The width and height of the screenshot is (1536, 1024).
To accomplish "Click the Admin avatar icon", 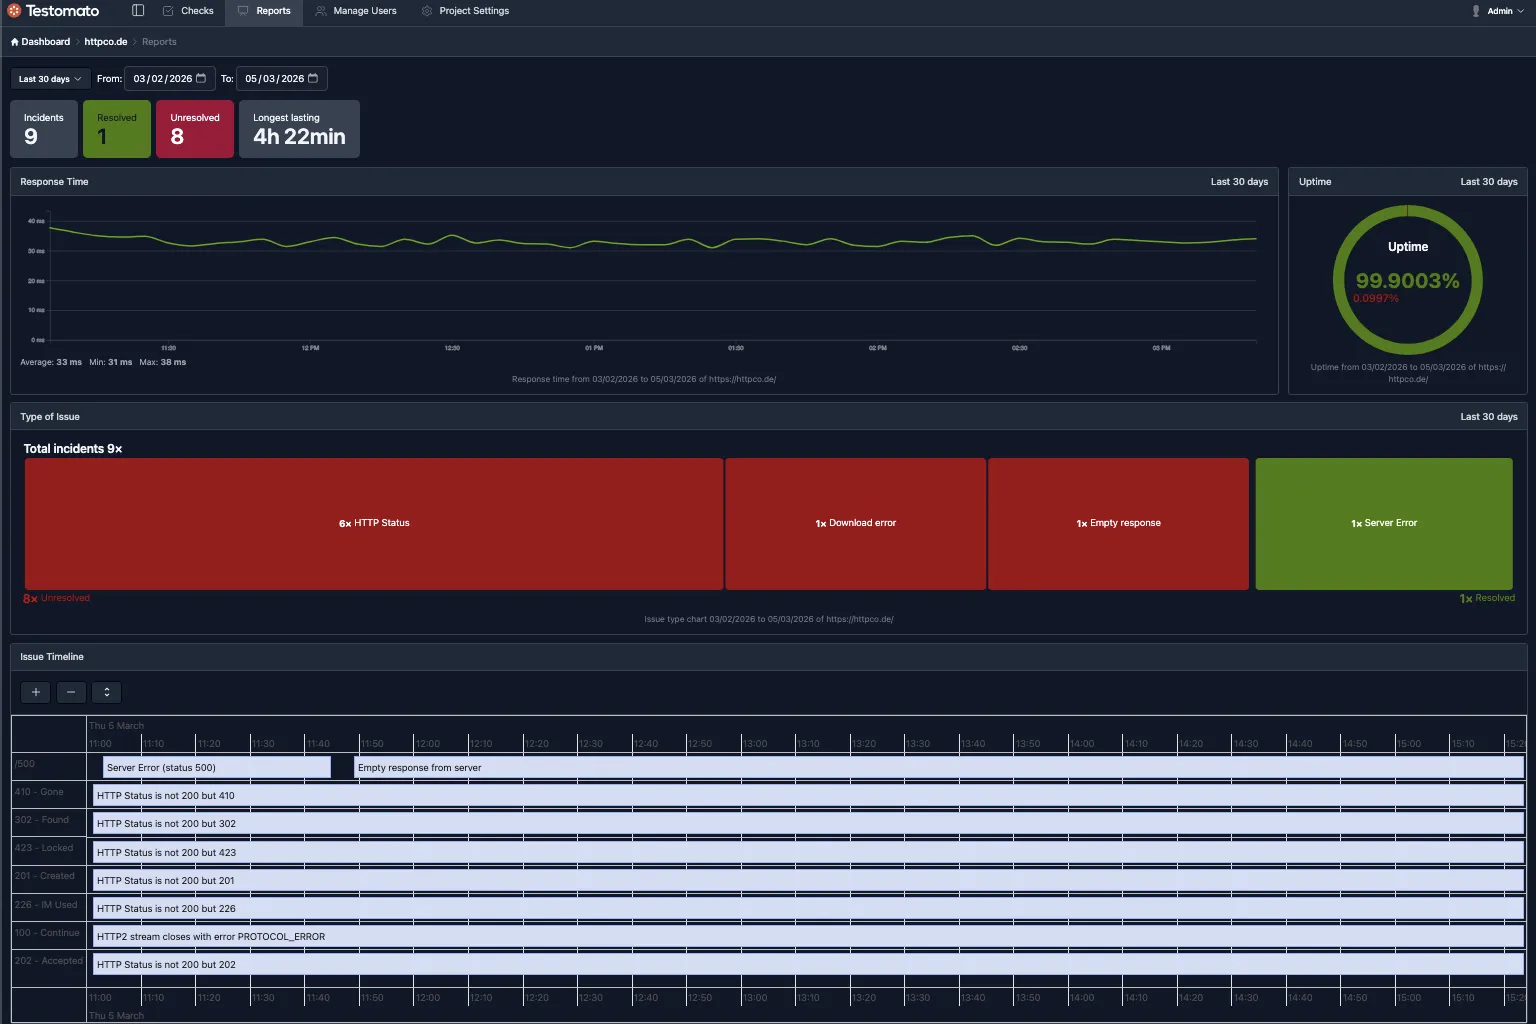I will point(1475,10).
